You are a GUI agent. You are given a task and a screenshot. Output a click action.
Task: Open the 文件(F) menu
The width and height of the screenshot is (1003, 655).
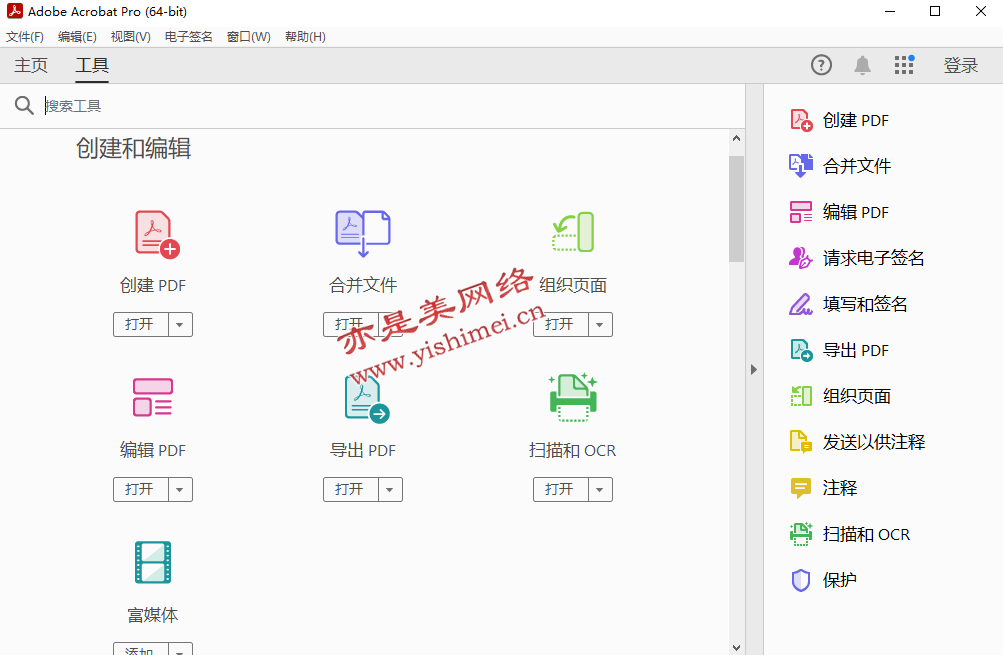[25, 36]
